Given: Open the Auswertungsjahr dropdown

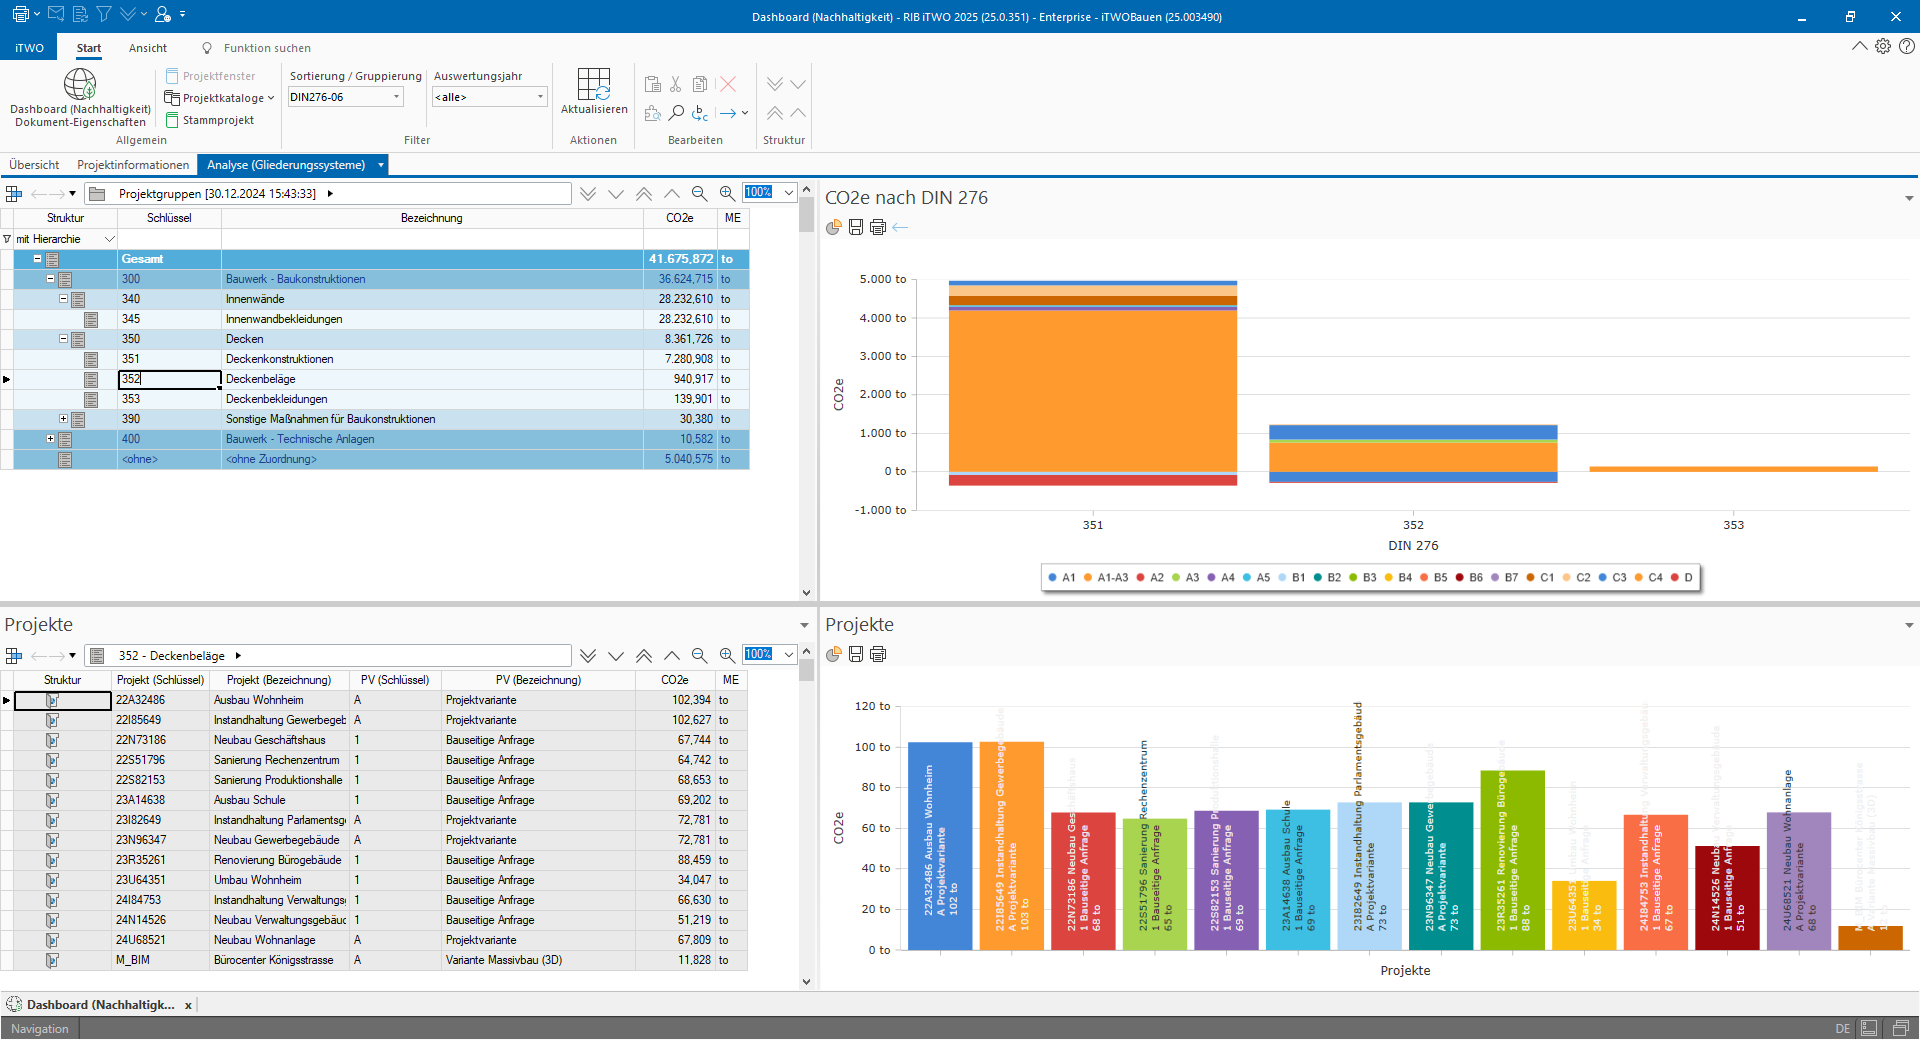Looking at the screenshot, I should [540, 97].
